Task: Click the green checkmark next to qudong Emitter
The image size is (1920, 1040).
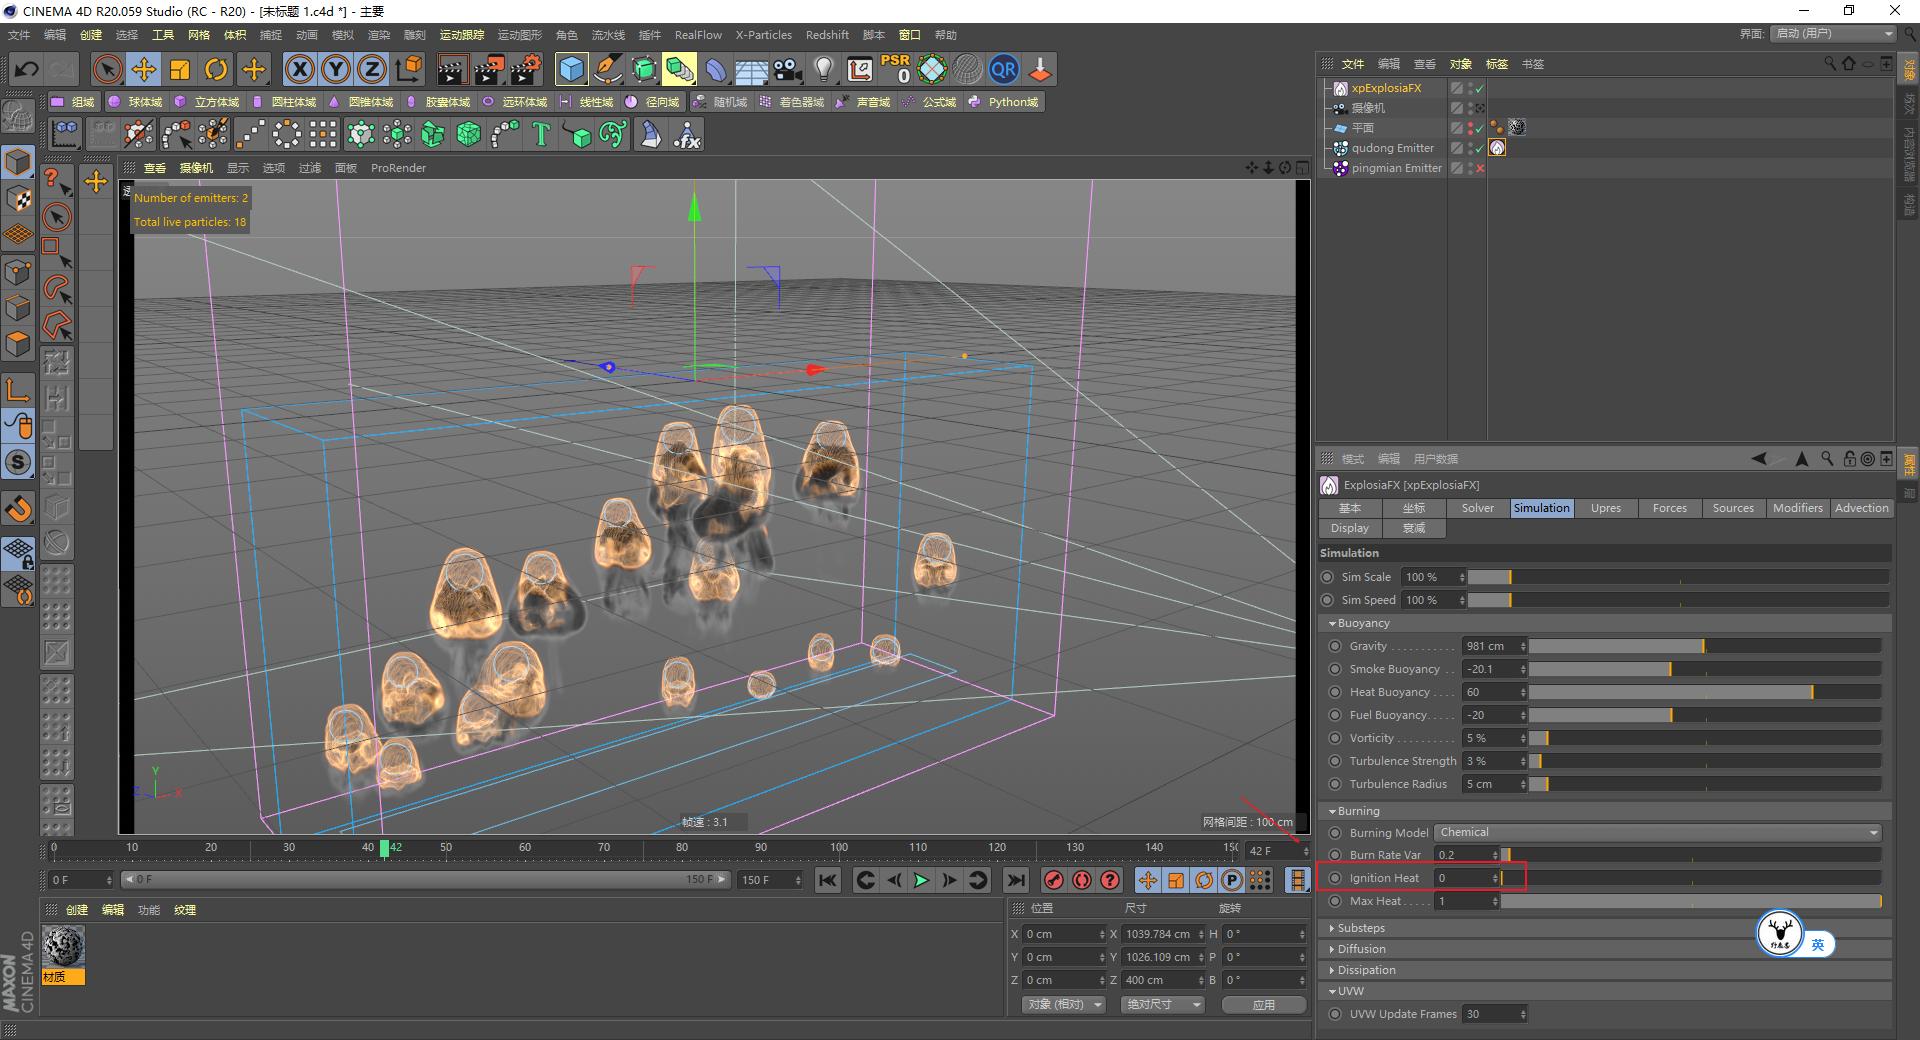Action: tap(1478, 147)
